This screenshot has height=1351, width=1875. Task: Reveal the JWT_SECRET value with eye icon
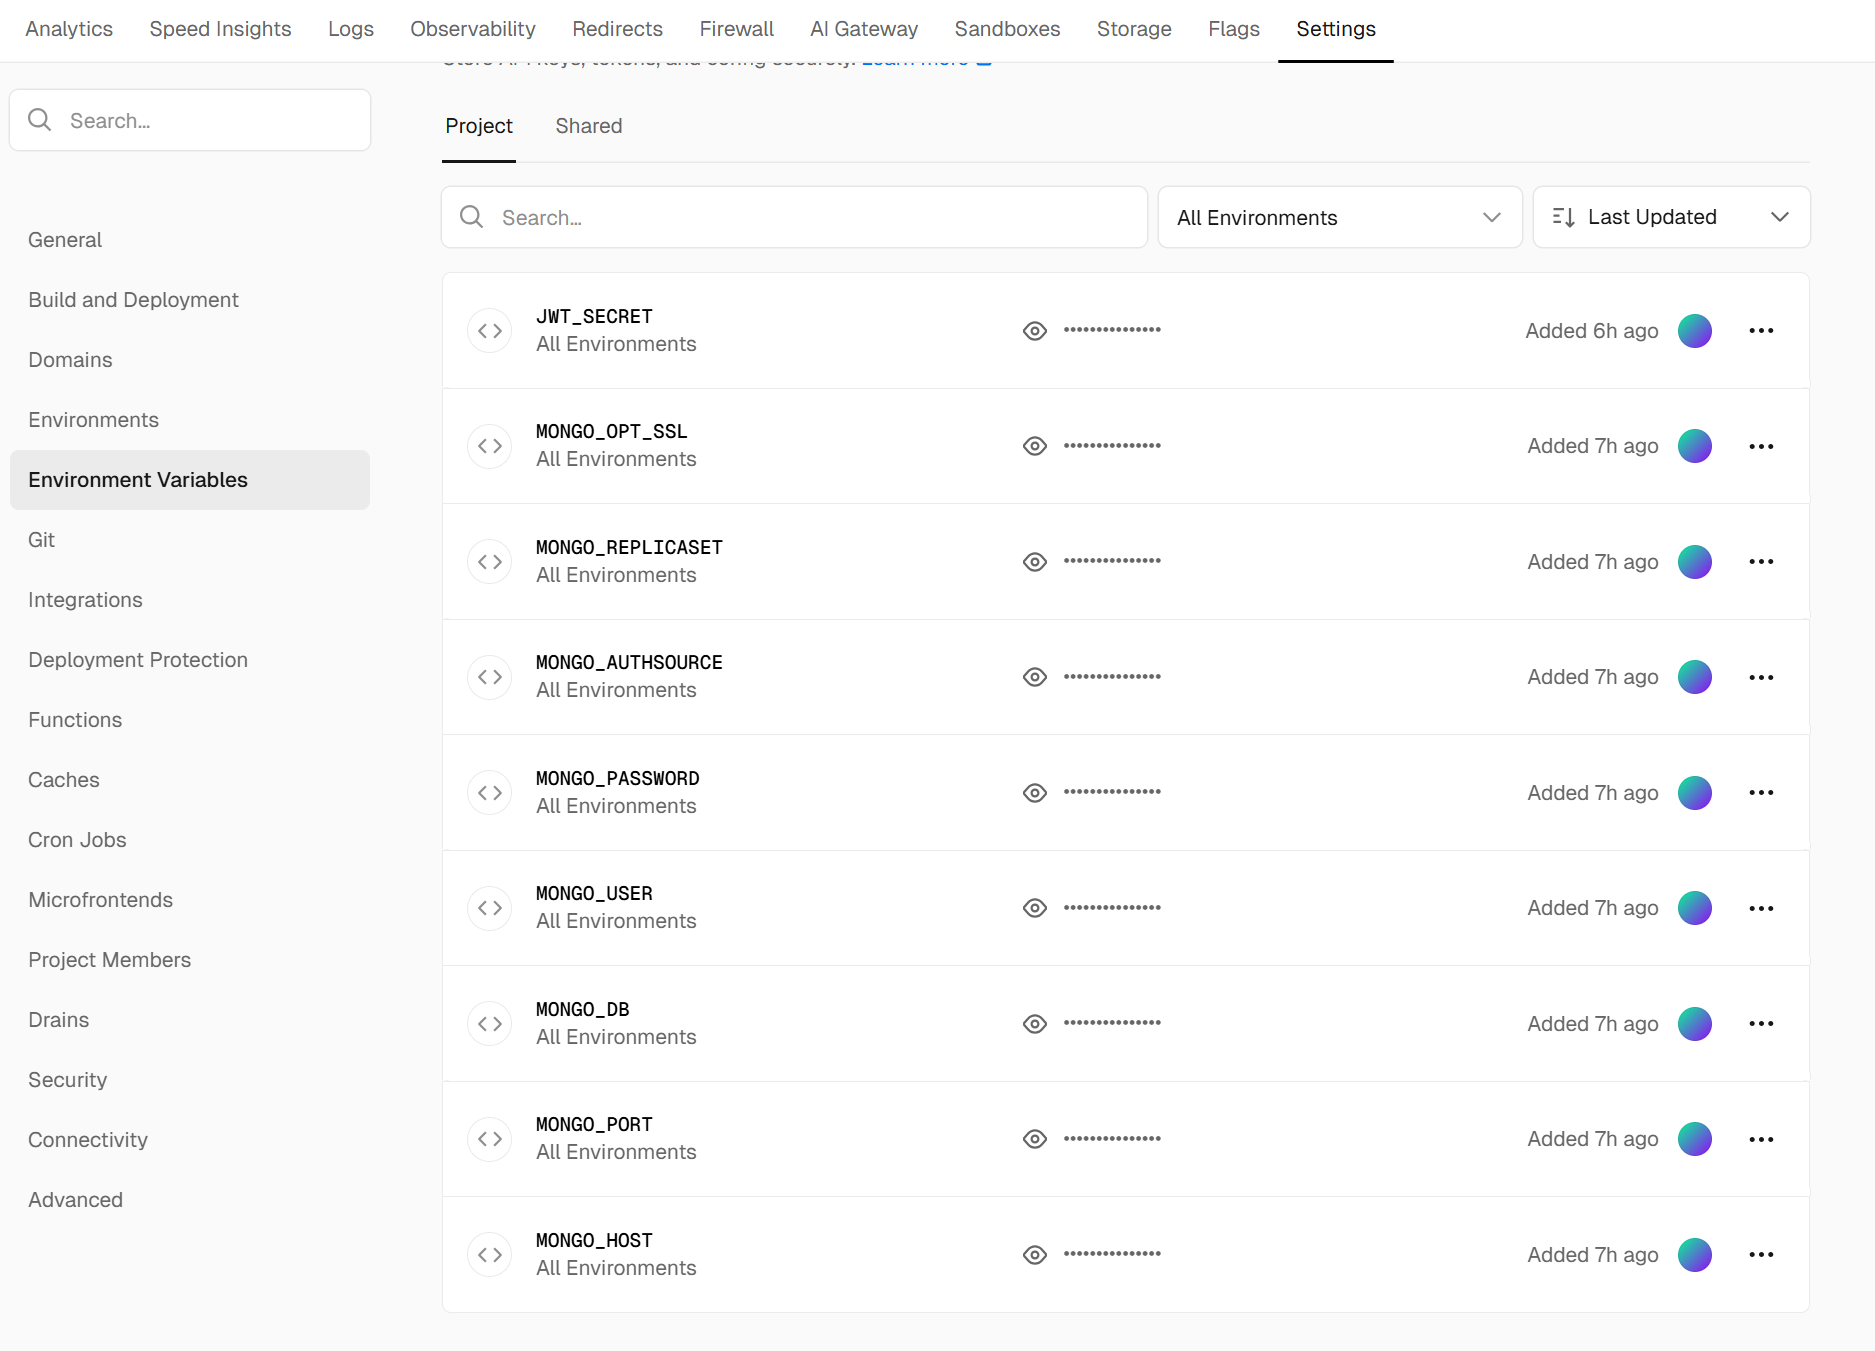click(x=1035, y=331)
